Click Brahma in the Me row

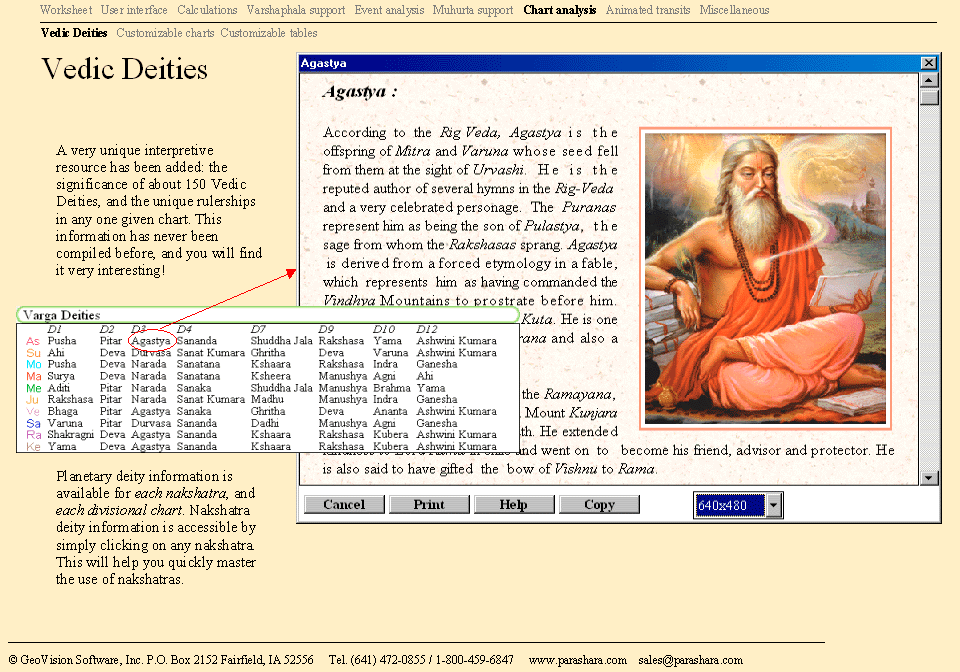point(392,388)
